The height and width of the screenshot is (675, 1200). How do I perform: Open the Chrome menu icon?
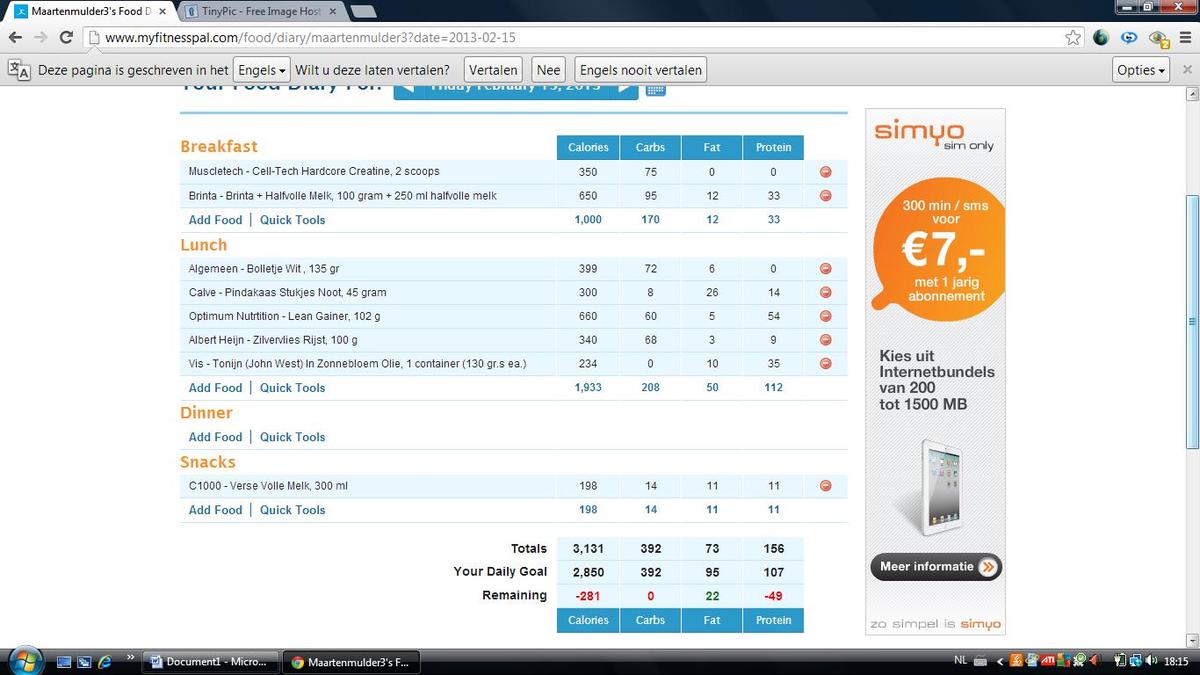[x=1184, y=38]
